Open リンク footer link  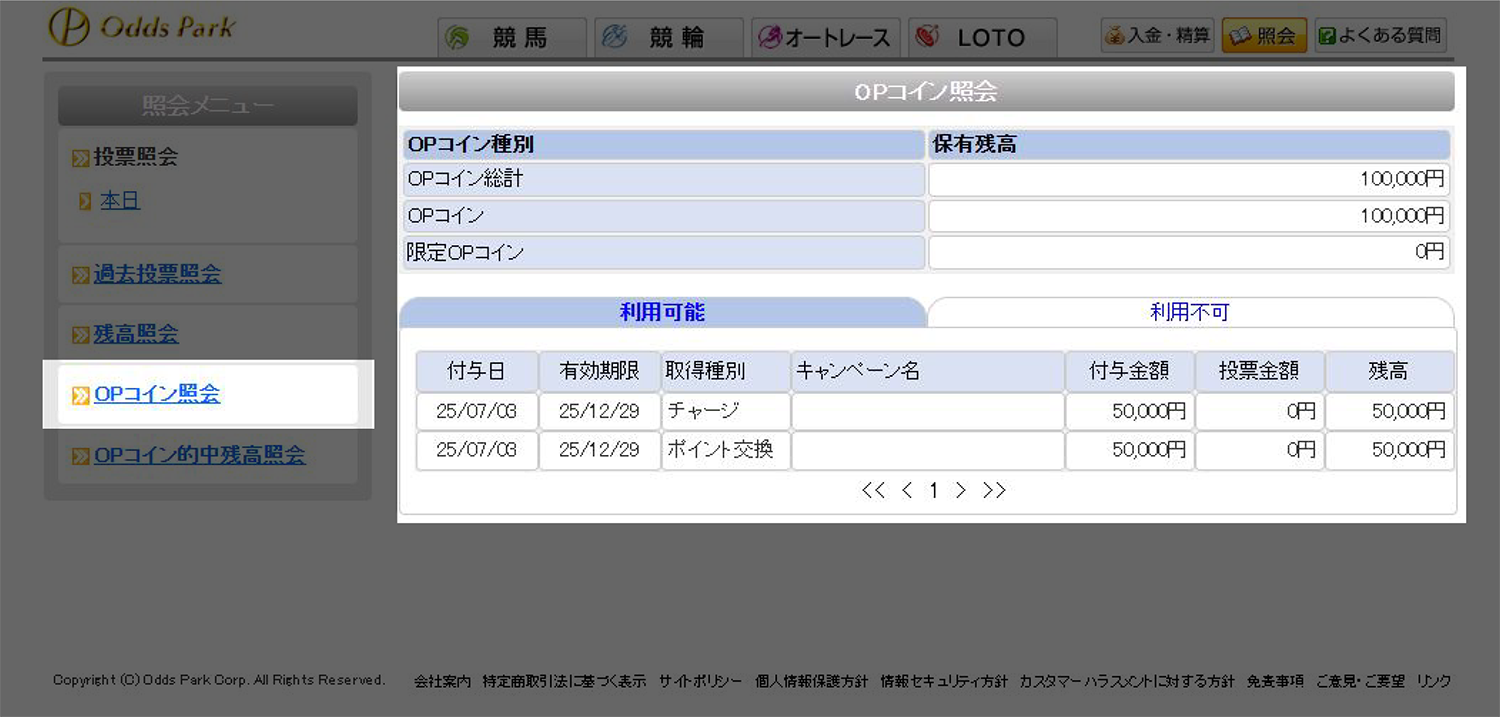click(x=1434, y=681)
